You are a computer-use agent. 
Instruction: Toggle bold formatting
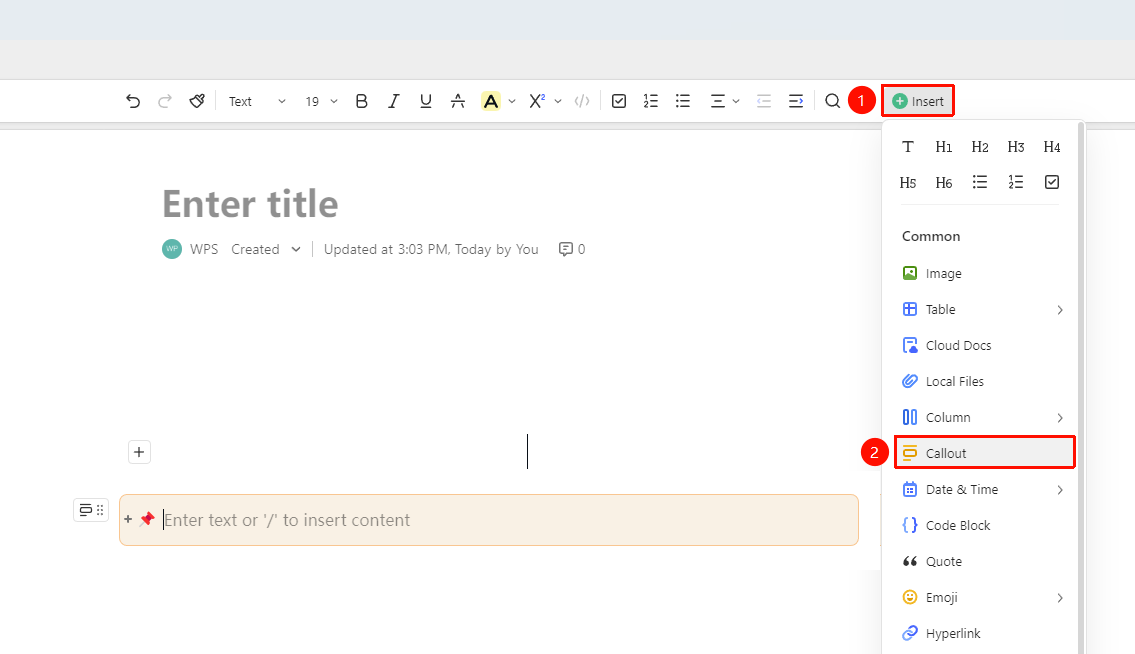pos(361,101)
